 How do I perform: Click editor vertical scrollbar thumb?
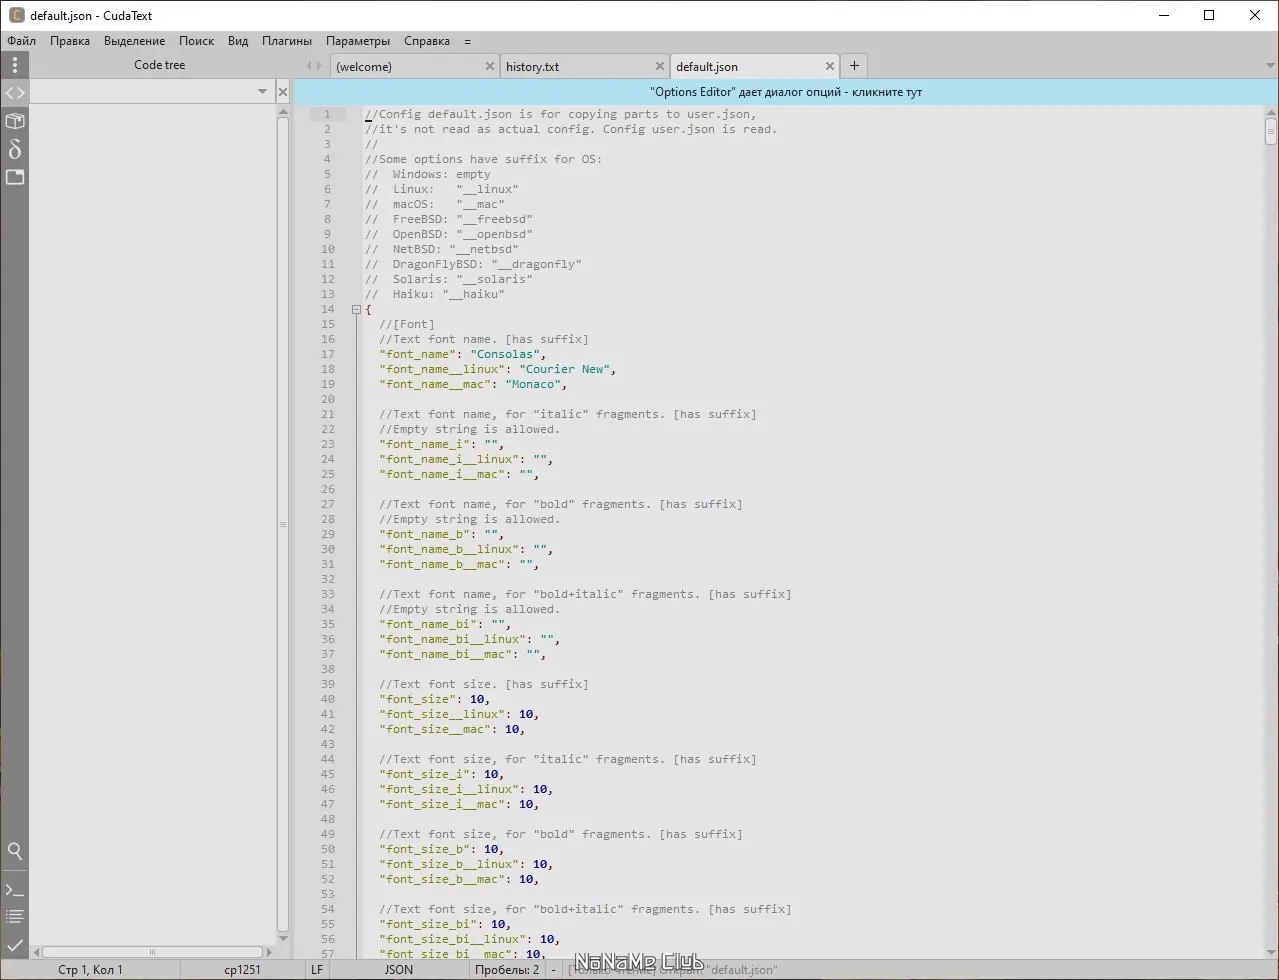tap(1270, 131)
